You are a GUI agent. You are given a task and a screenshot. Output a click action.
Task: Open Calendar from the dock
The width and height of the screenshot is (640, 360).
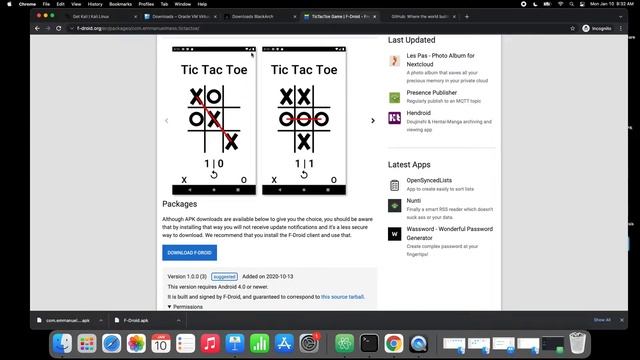(x=161, y=343)
